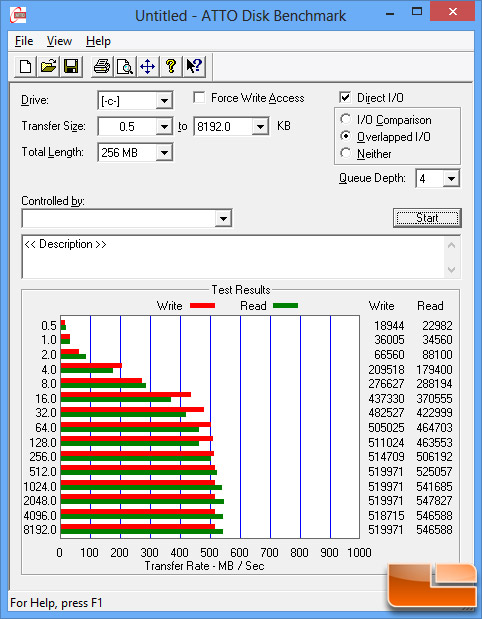Image resolution: width=482 pixels, height=619 pixels.
Task: Open a file with the folder icon
Action: pos(48,66)
